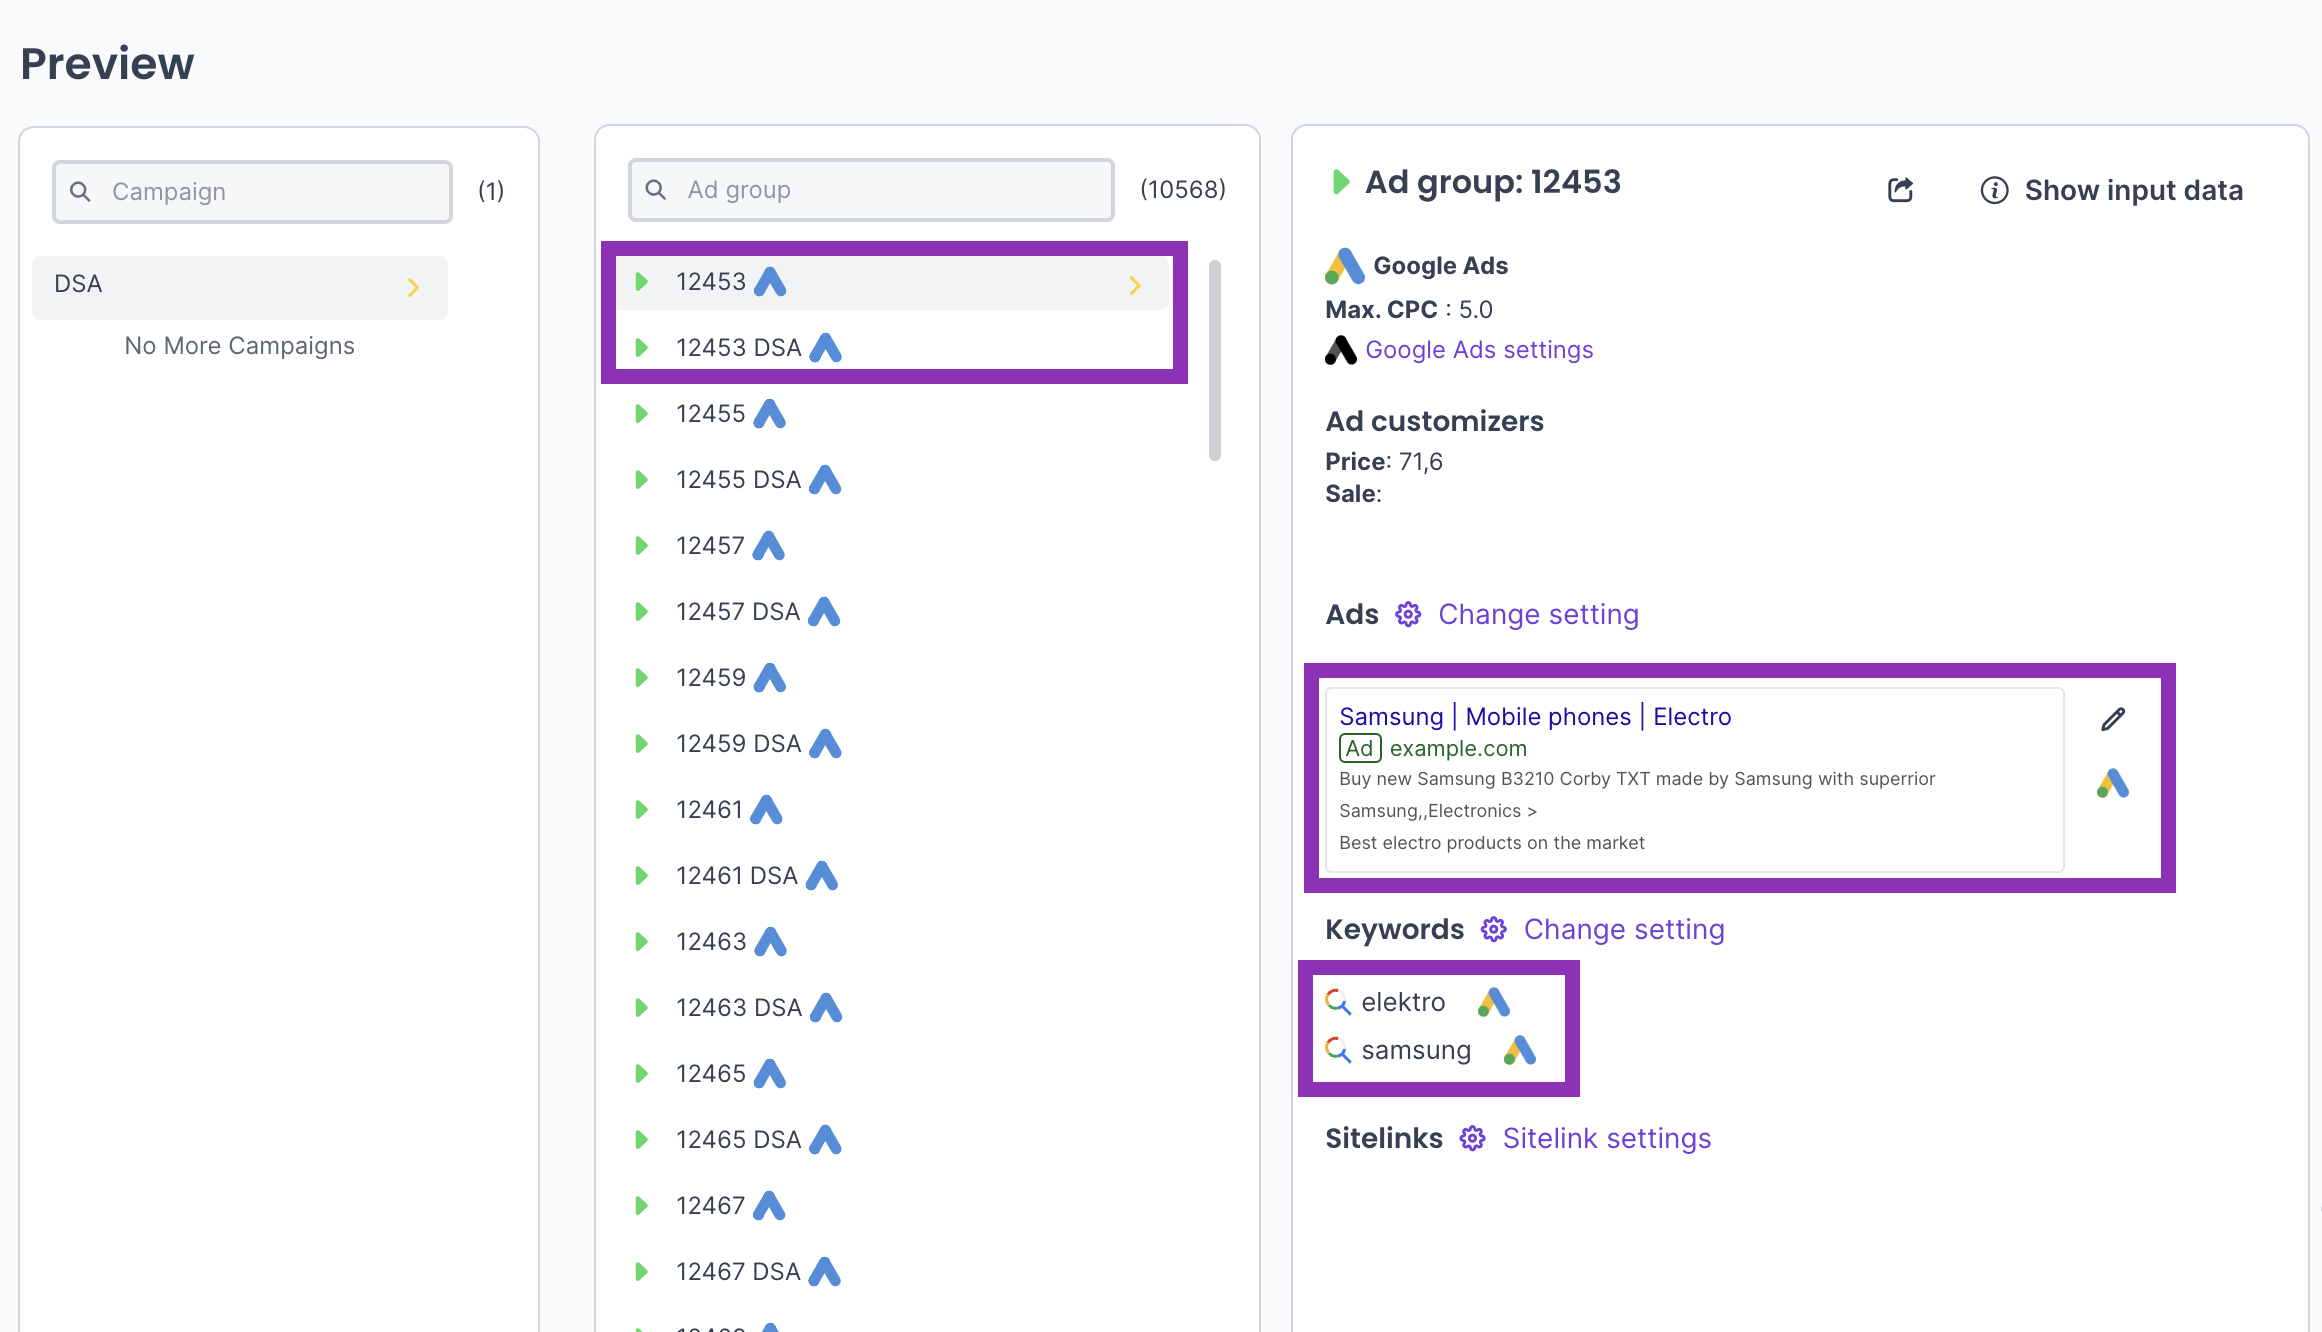Select the 12465 ad group row
2322x1332 pixels.
point(711,1074)
